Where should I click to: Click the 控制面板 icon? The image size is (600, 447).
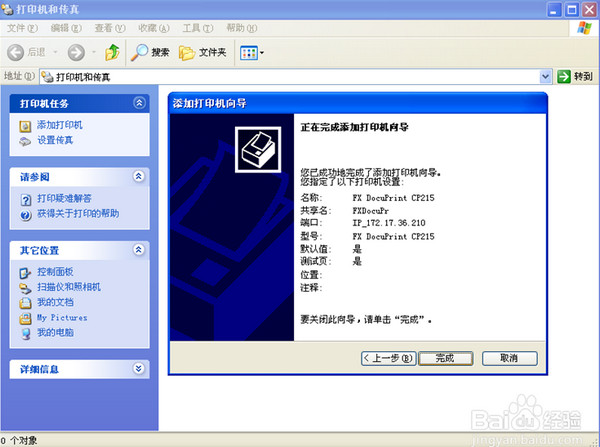tap(25, 273)
